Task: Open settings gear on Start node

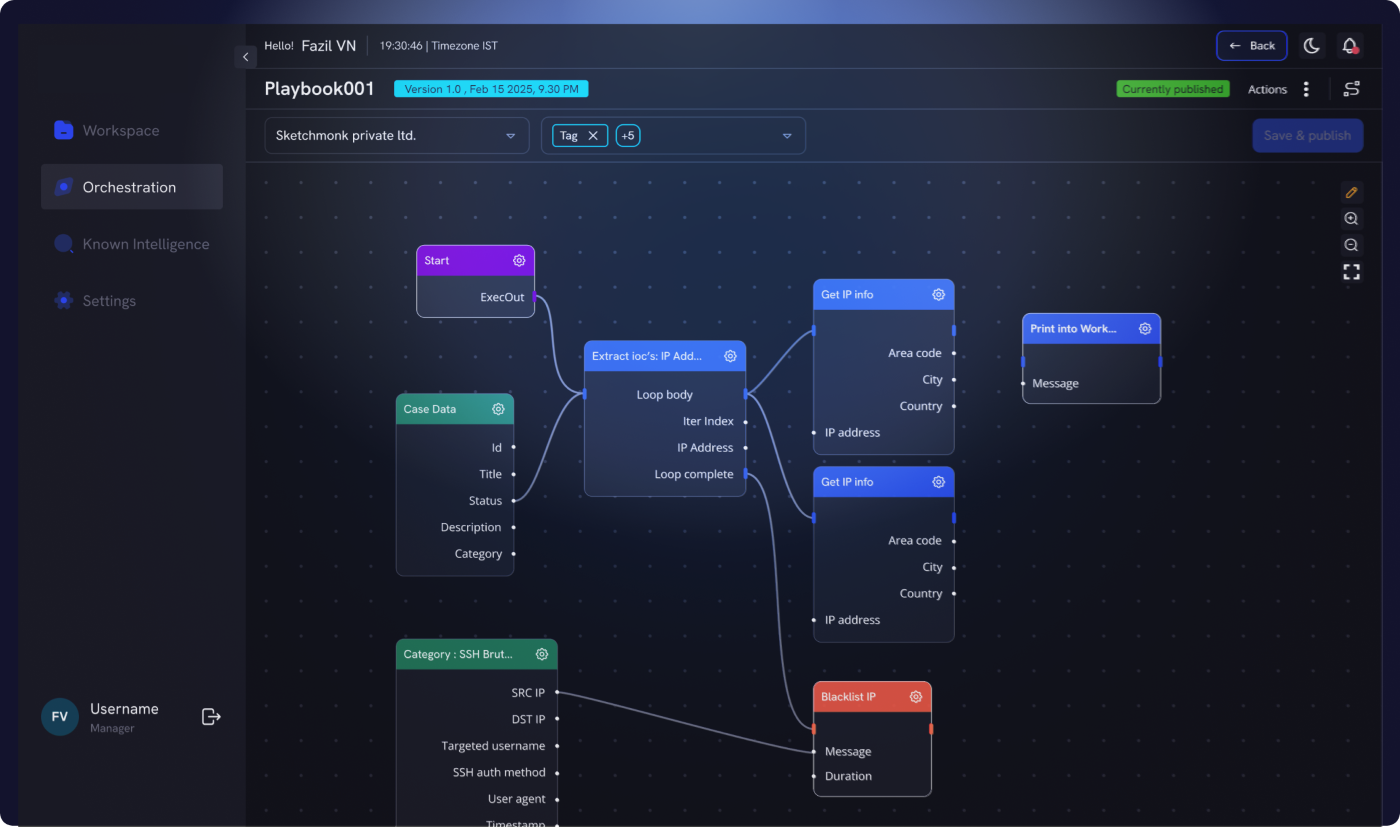Action: (519, 260)
